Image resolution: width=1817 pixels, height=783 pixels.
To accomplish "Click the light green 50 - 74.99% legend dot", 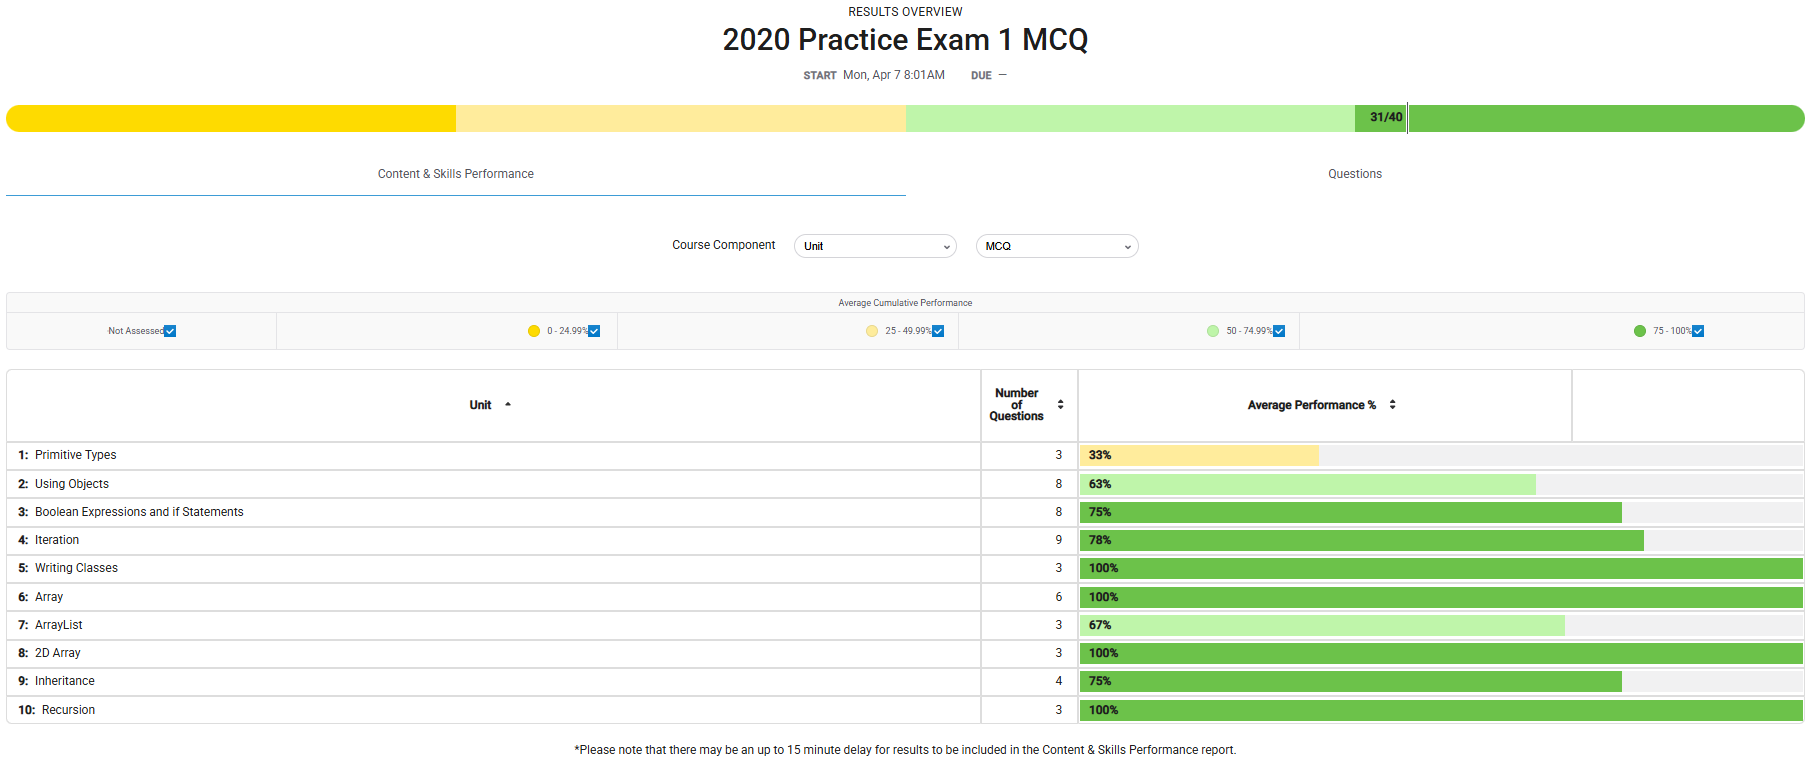I will (x=1213, y=331).
